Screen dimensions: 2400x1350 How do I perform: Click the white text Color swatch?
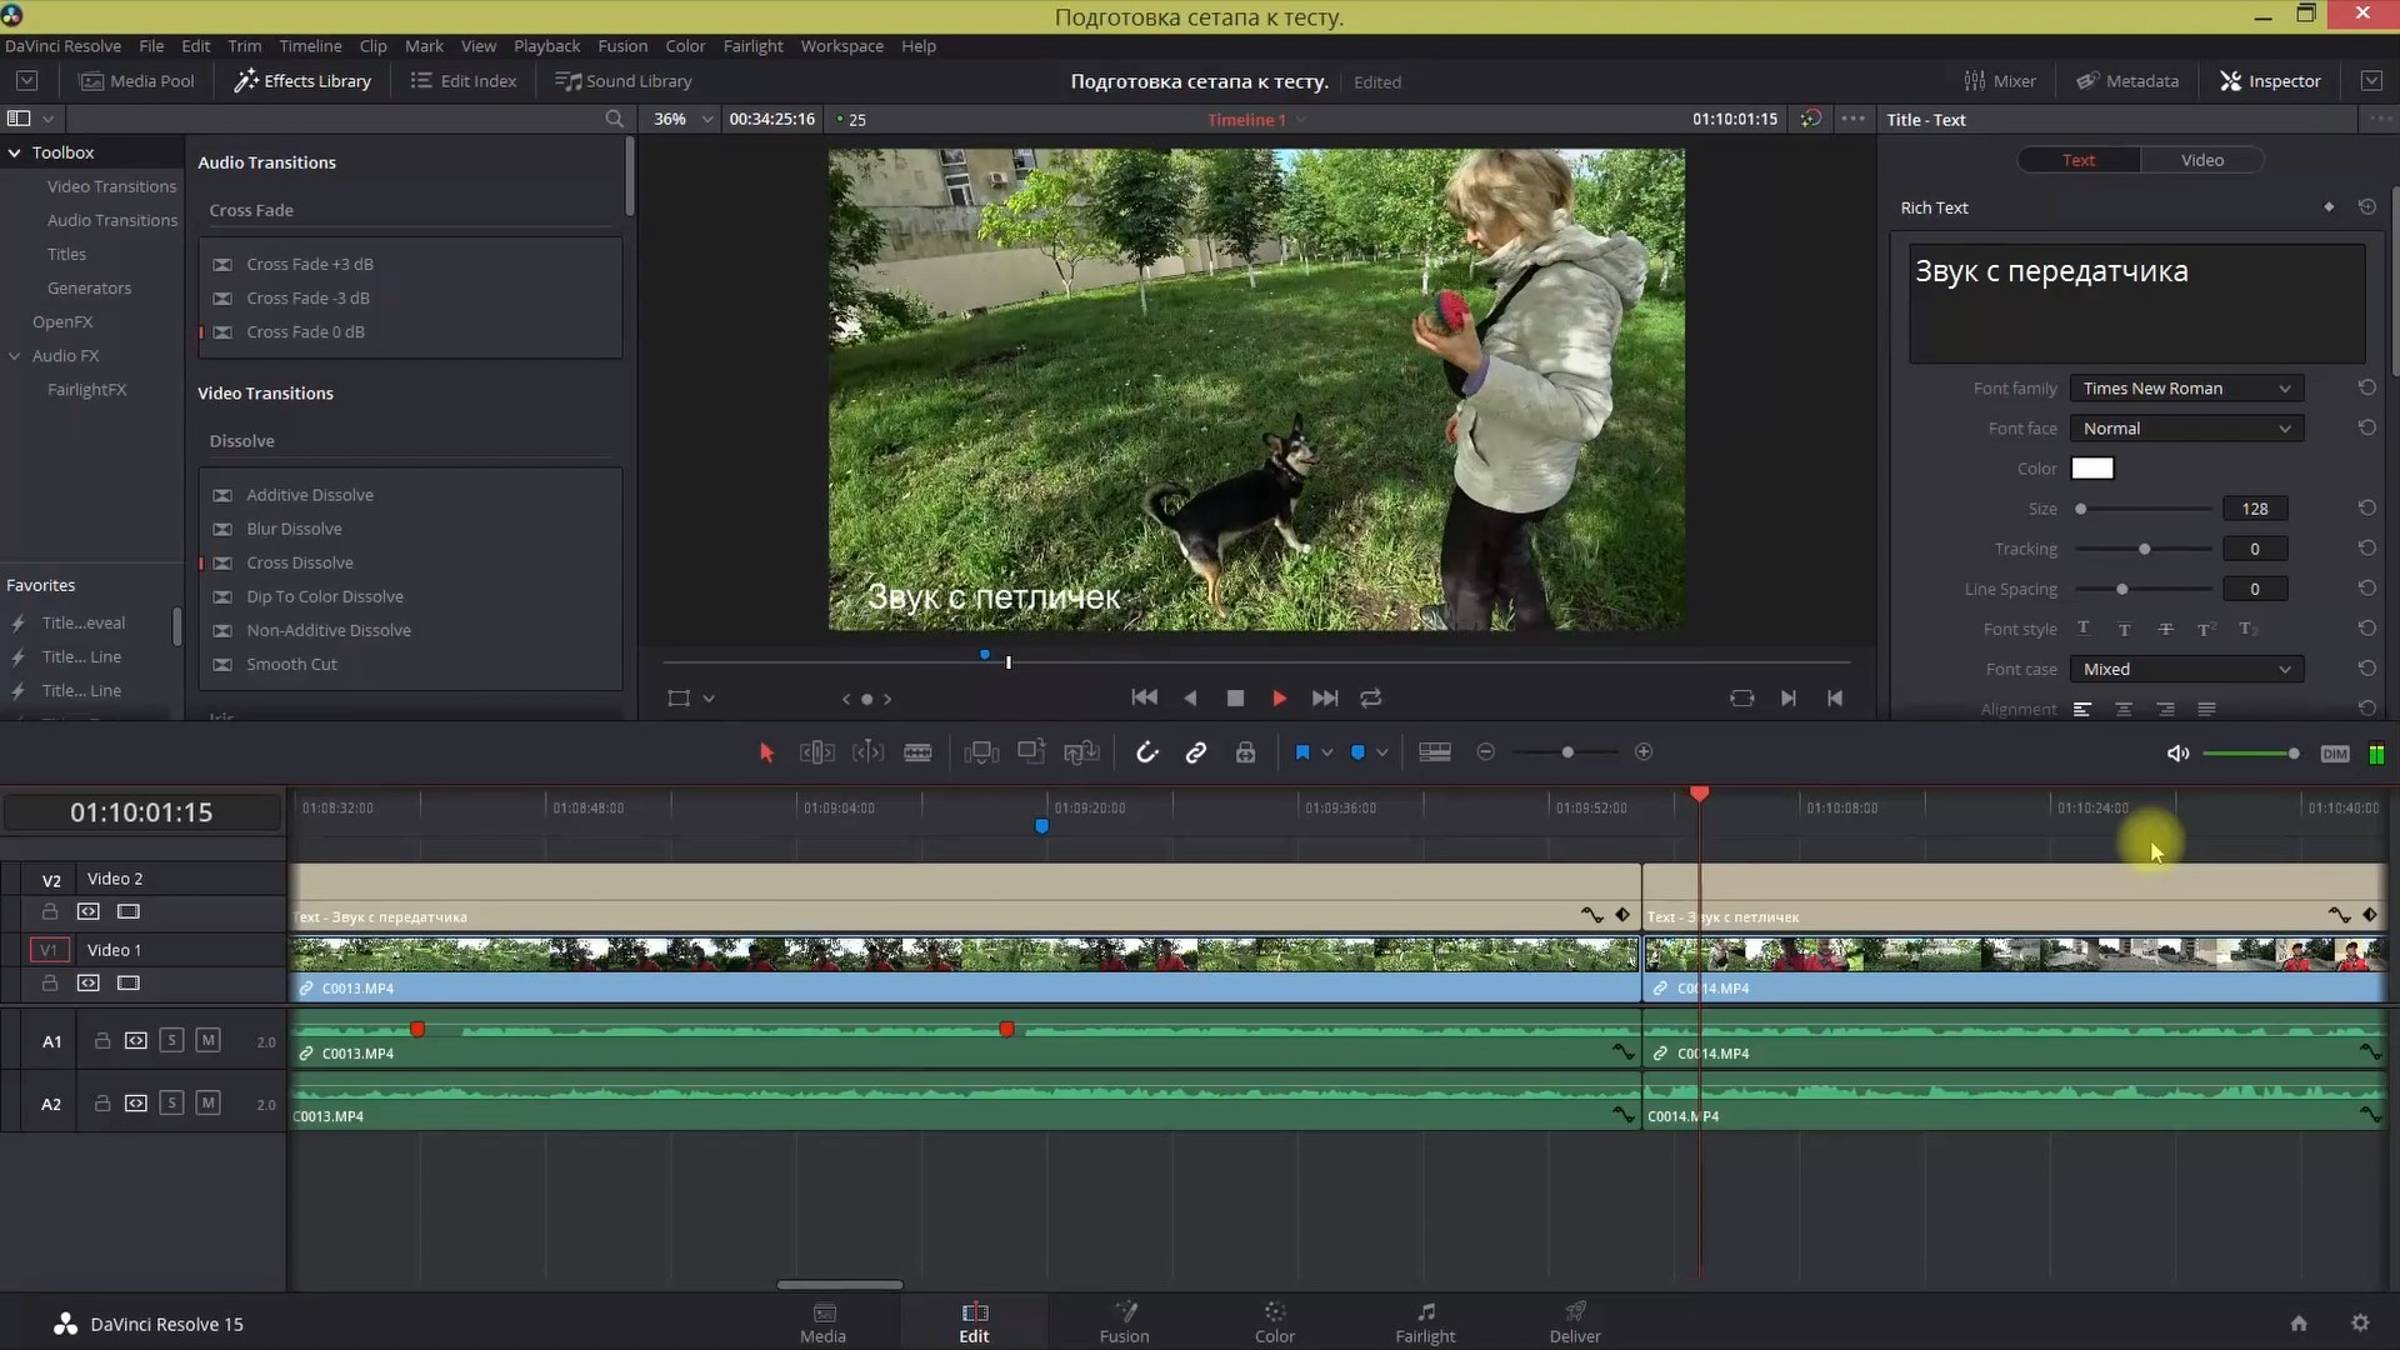2091,468
